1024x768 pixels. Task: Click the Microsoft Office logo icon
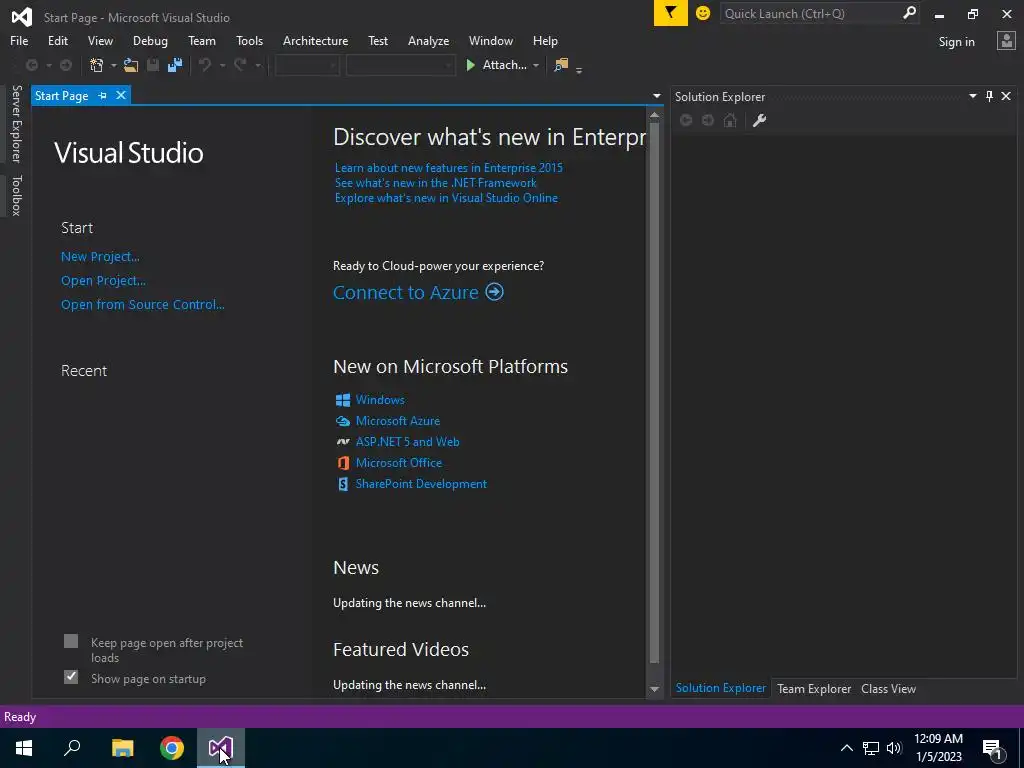343,463
